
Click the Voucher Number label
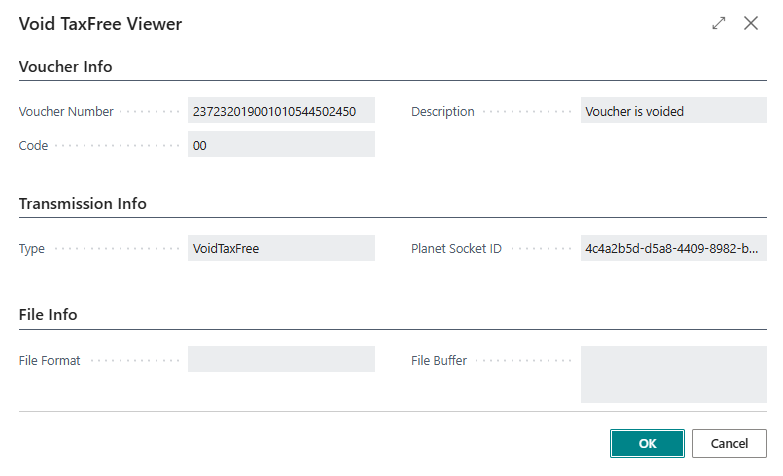[66, 112]
